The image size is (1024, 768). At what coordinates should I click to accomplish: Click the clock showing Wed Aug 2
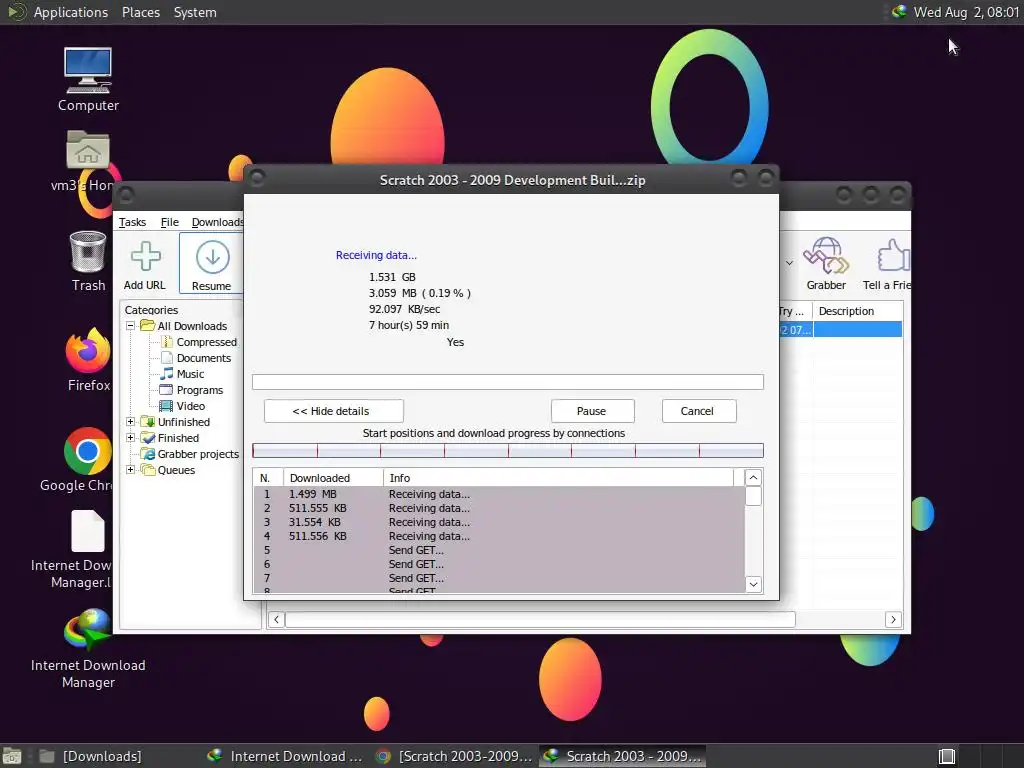pos(967,12)
